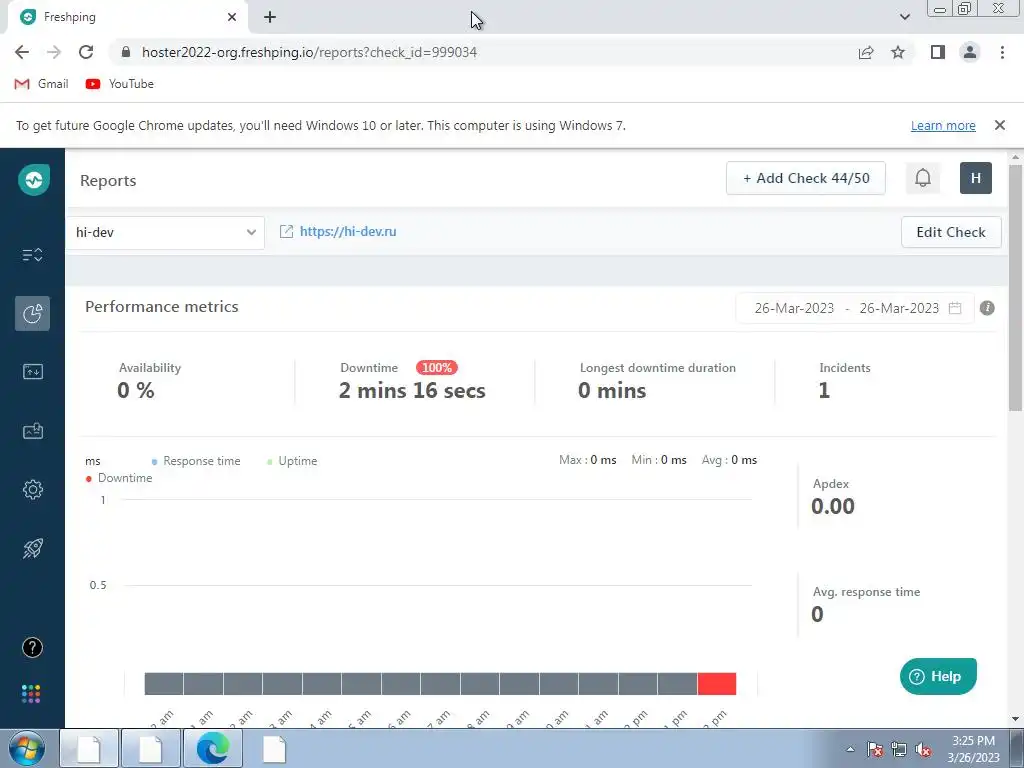The image size is (1024, 768).
Task: Click the Apdex 0.00 value
Action: click(833, 506)
